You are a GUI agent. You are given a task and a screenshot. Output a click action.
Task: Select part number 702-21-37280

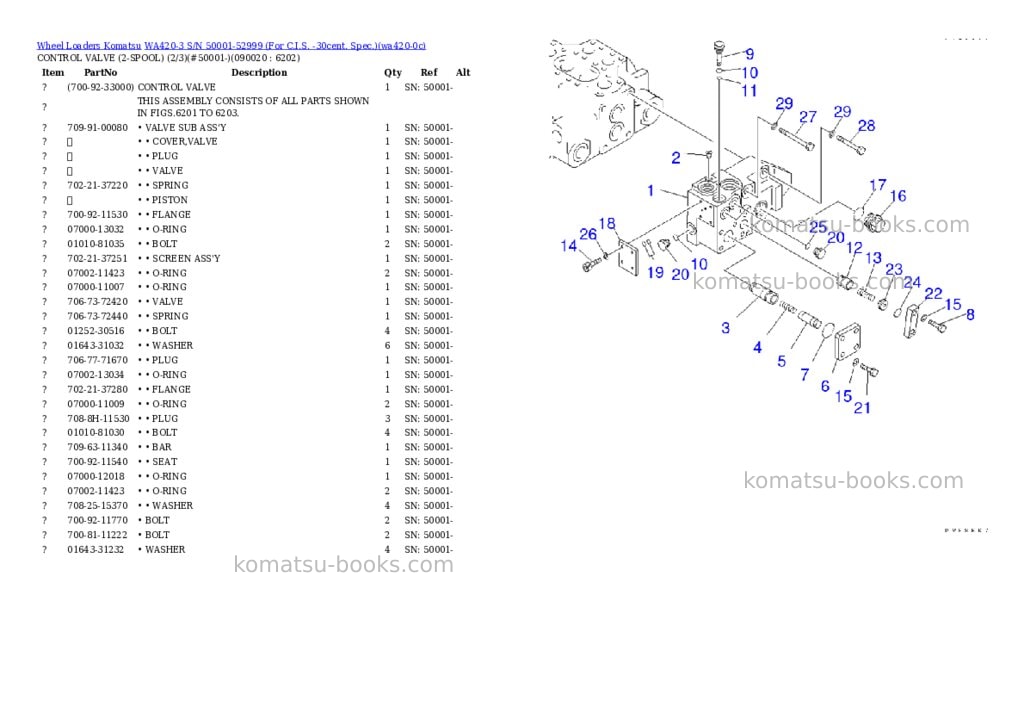pyautogui.click(x=97, y=389)
